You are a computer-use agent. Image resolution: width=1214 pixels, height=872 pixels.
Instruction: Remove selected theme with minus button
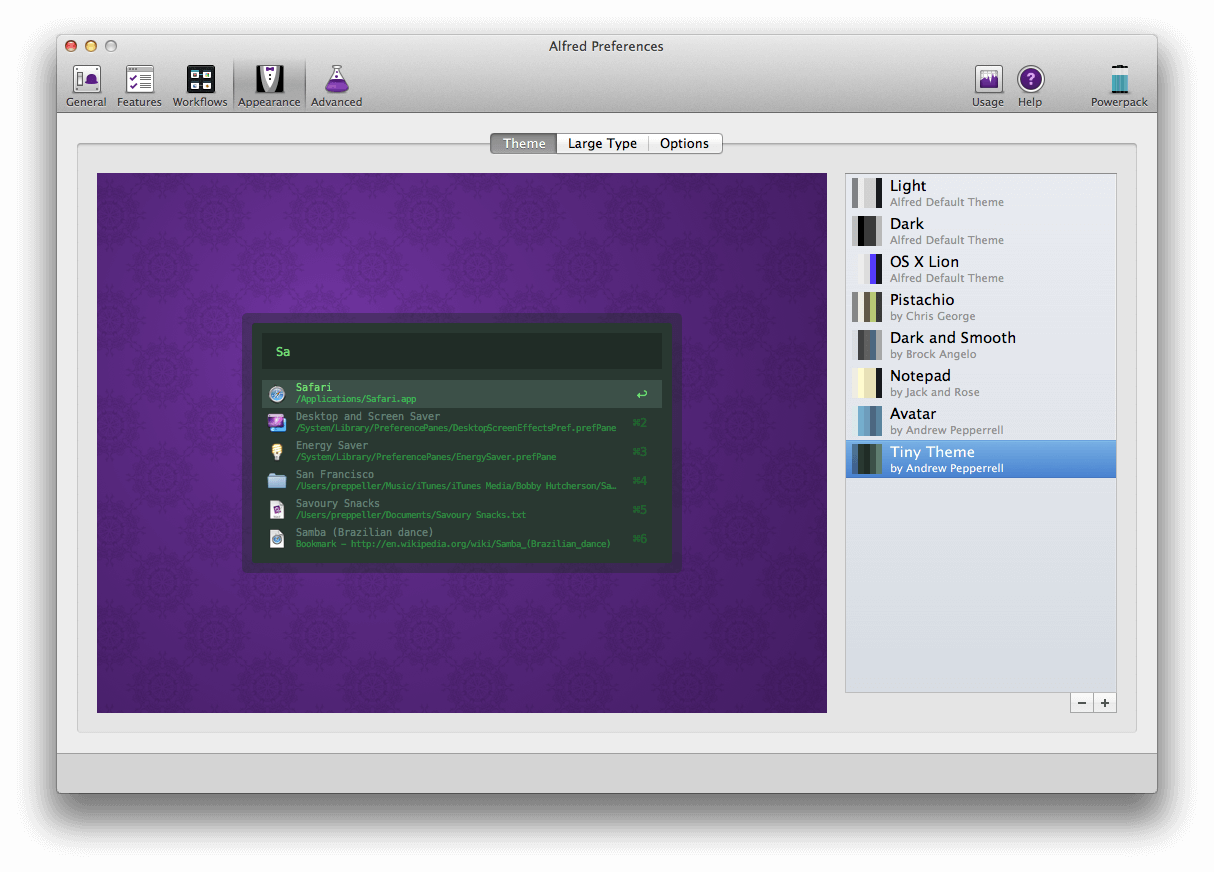click(1081, 702)
